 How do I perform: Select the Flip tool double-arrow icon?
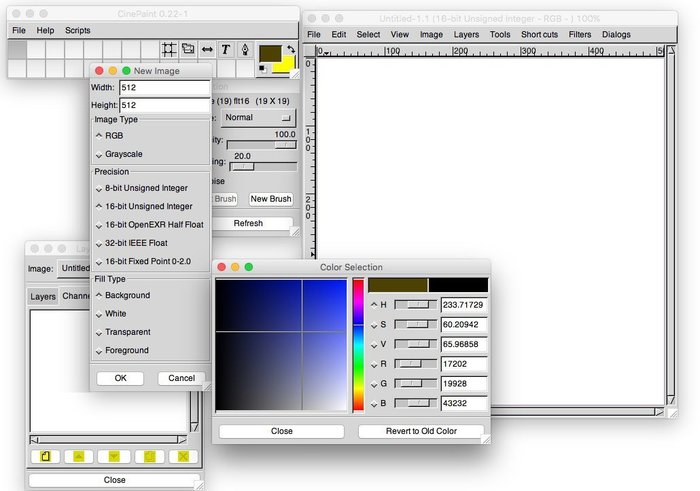tap(207, 50)
